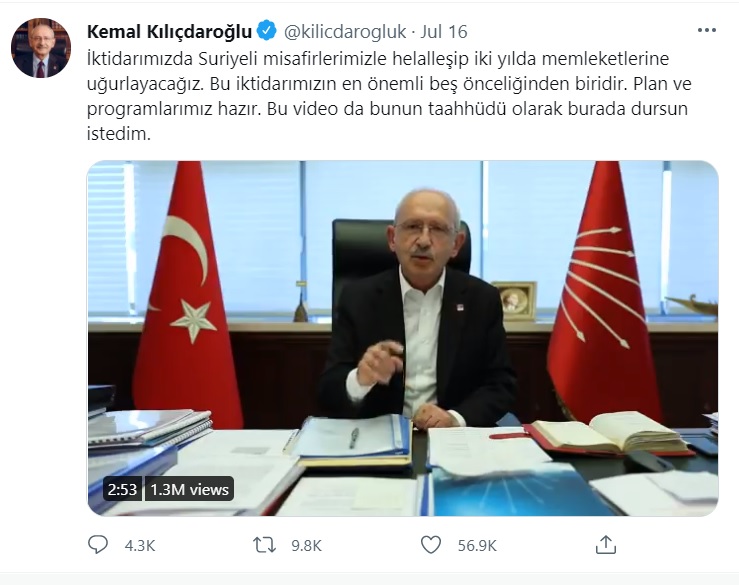Like the tweet with the heart icon
Screen dimensions: 739x585
[x=431, y=545]
